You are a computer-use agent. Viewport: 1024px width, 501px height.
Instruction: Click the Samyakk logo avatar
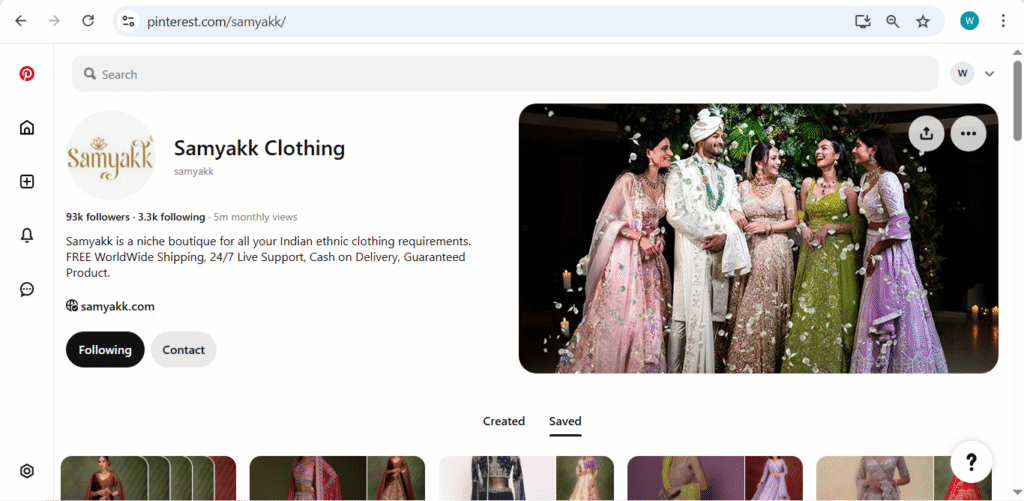click(111, 155)
